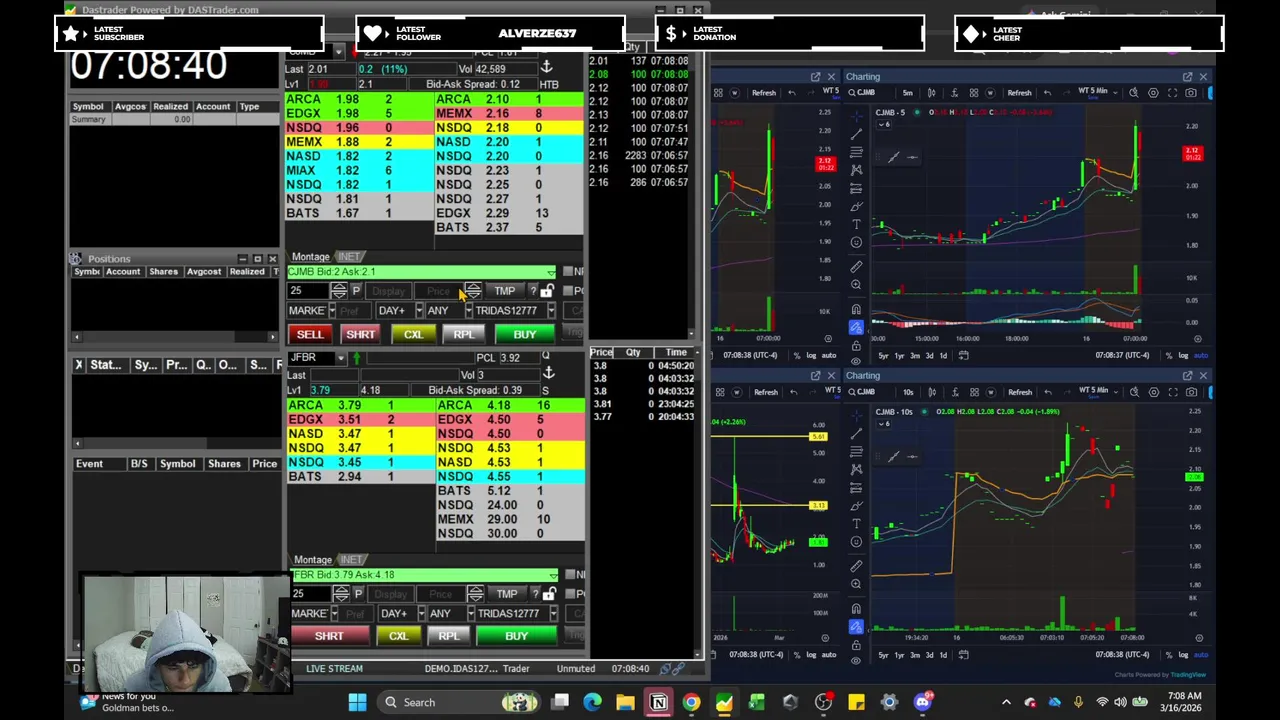Open Discord from the taskbar
1280x720 pixels.
coord(922,702)
